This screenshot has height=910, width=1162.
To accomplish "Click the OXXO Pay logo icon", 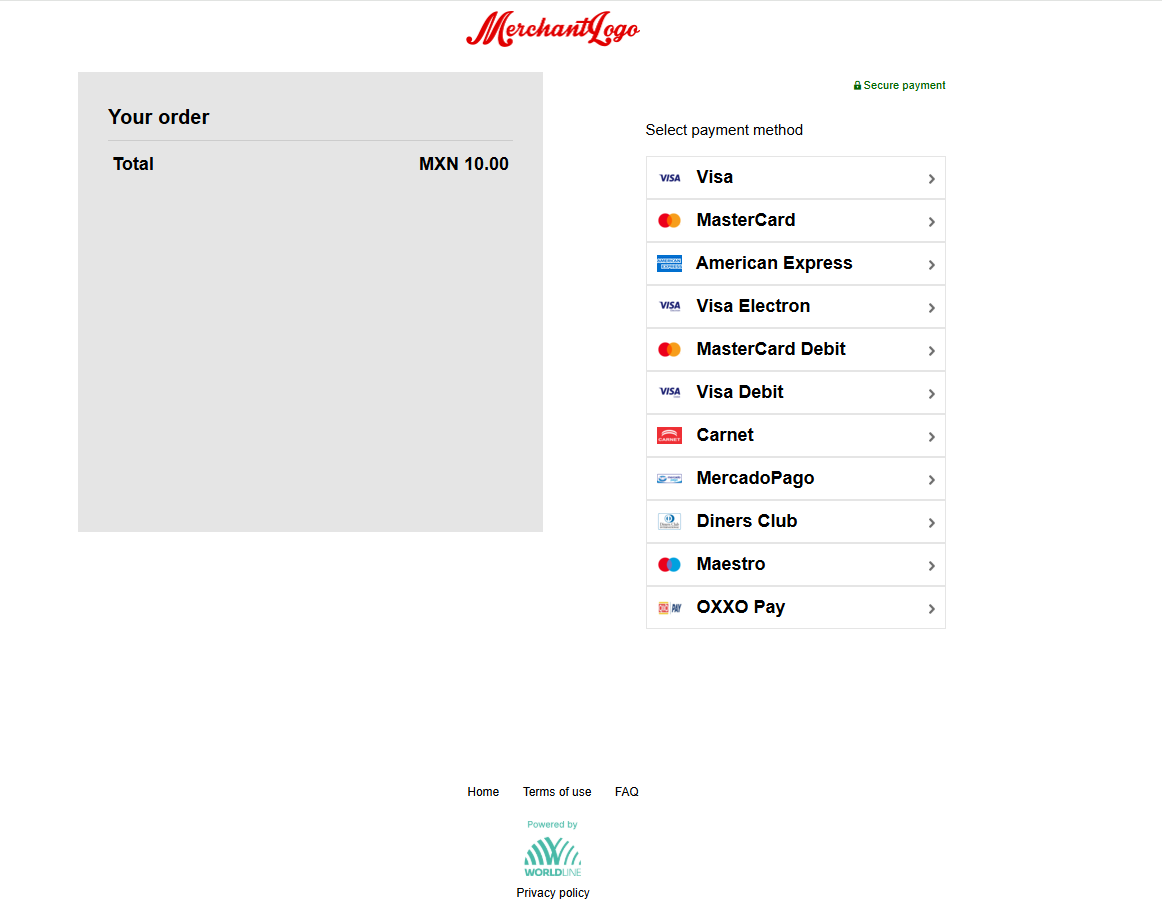I will 669,608.
